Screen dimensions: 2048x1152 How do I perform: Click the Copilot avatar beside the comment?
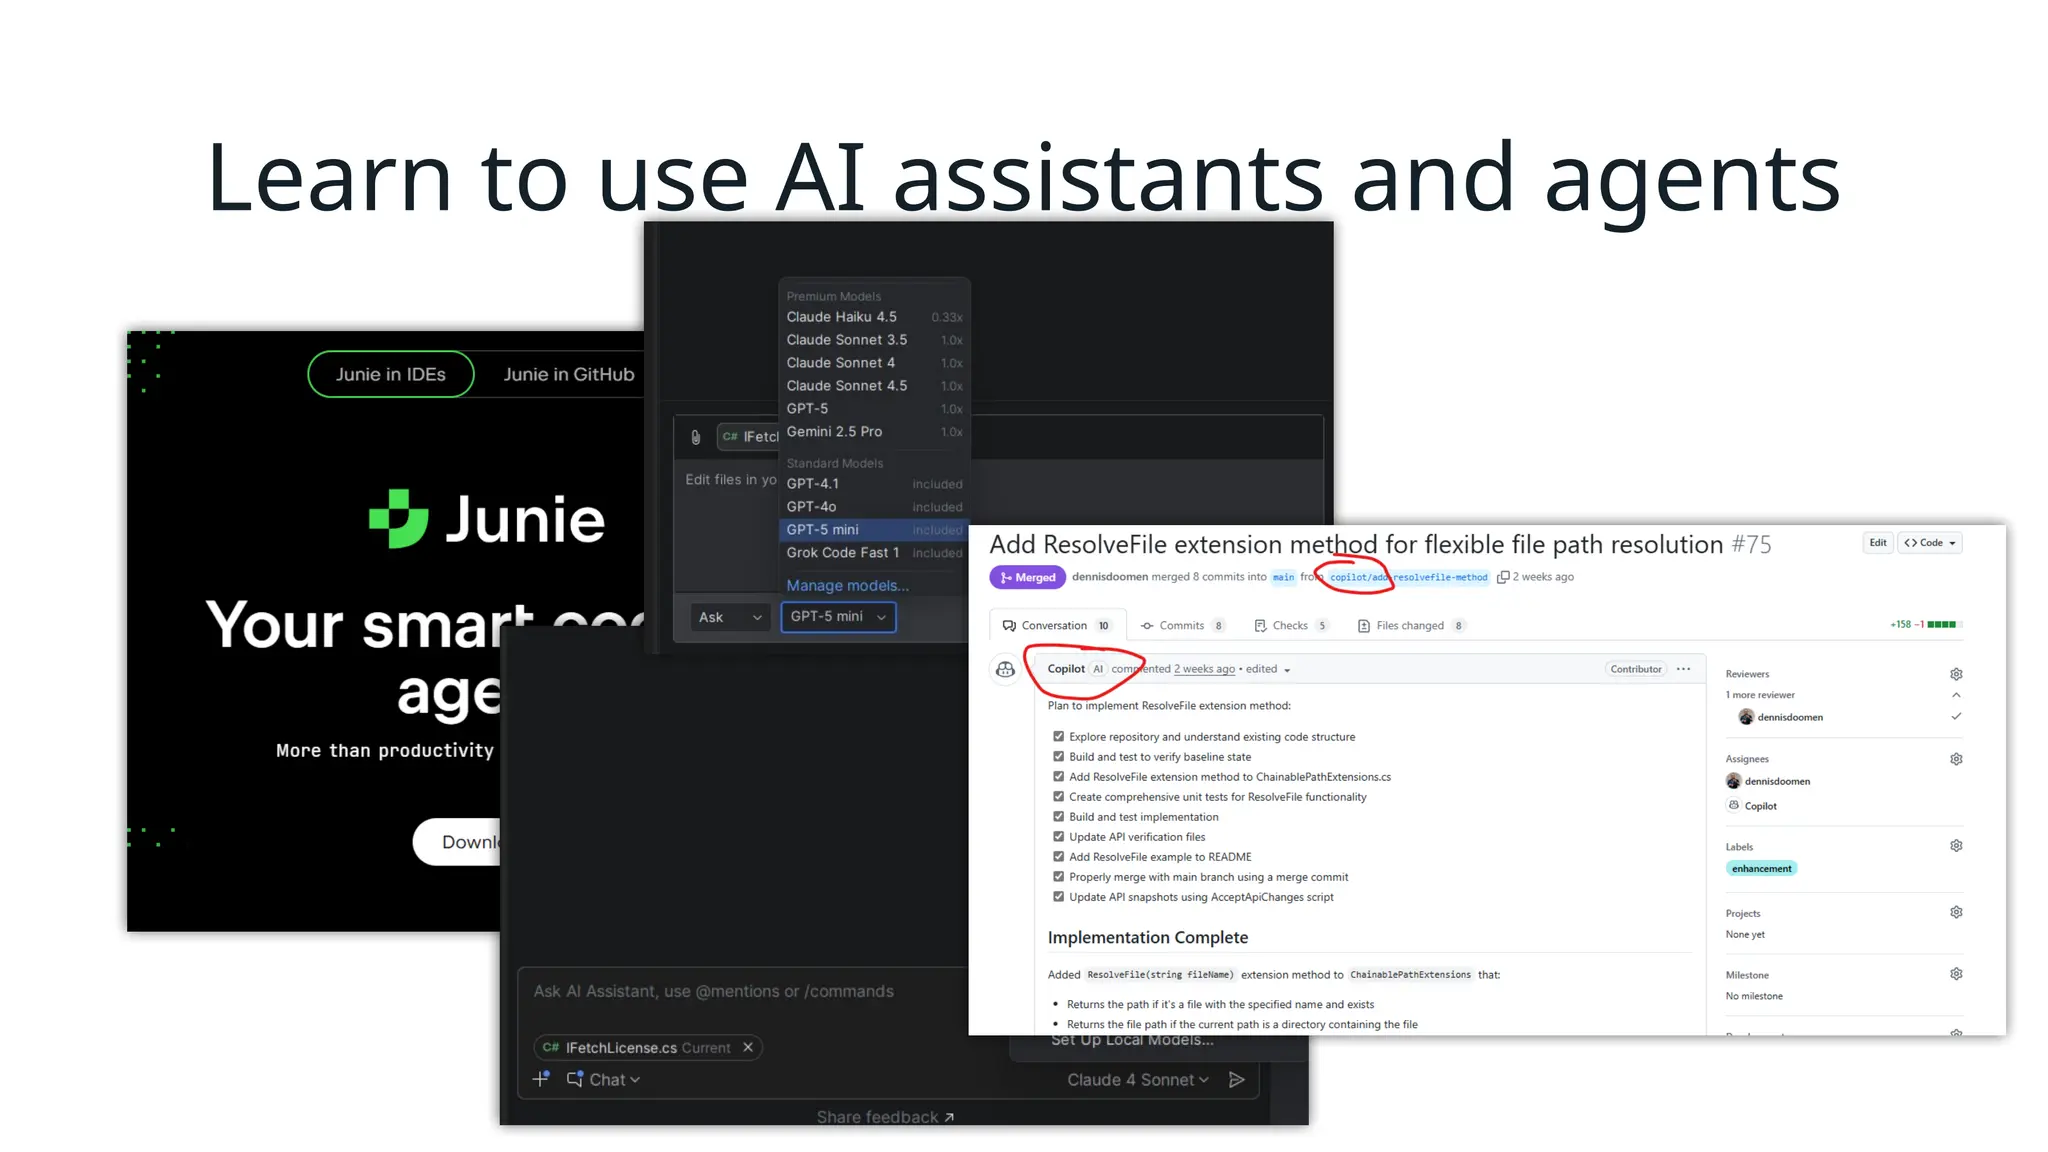pos(1005,670)
